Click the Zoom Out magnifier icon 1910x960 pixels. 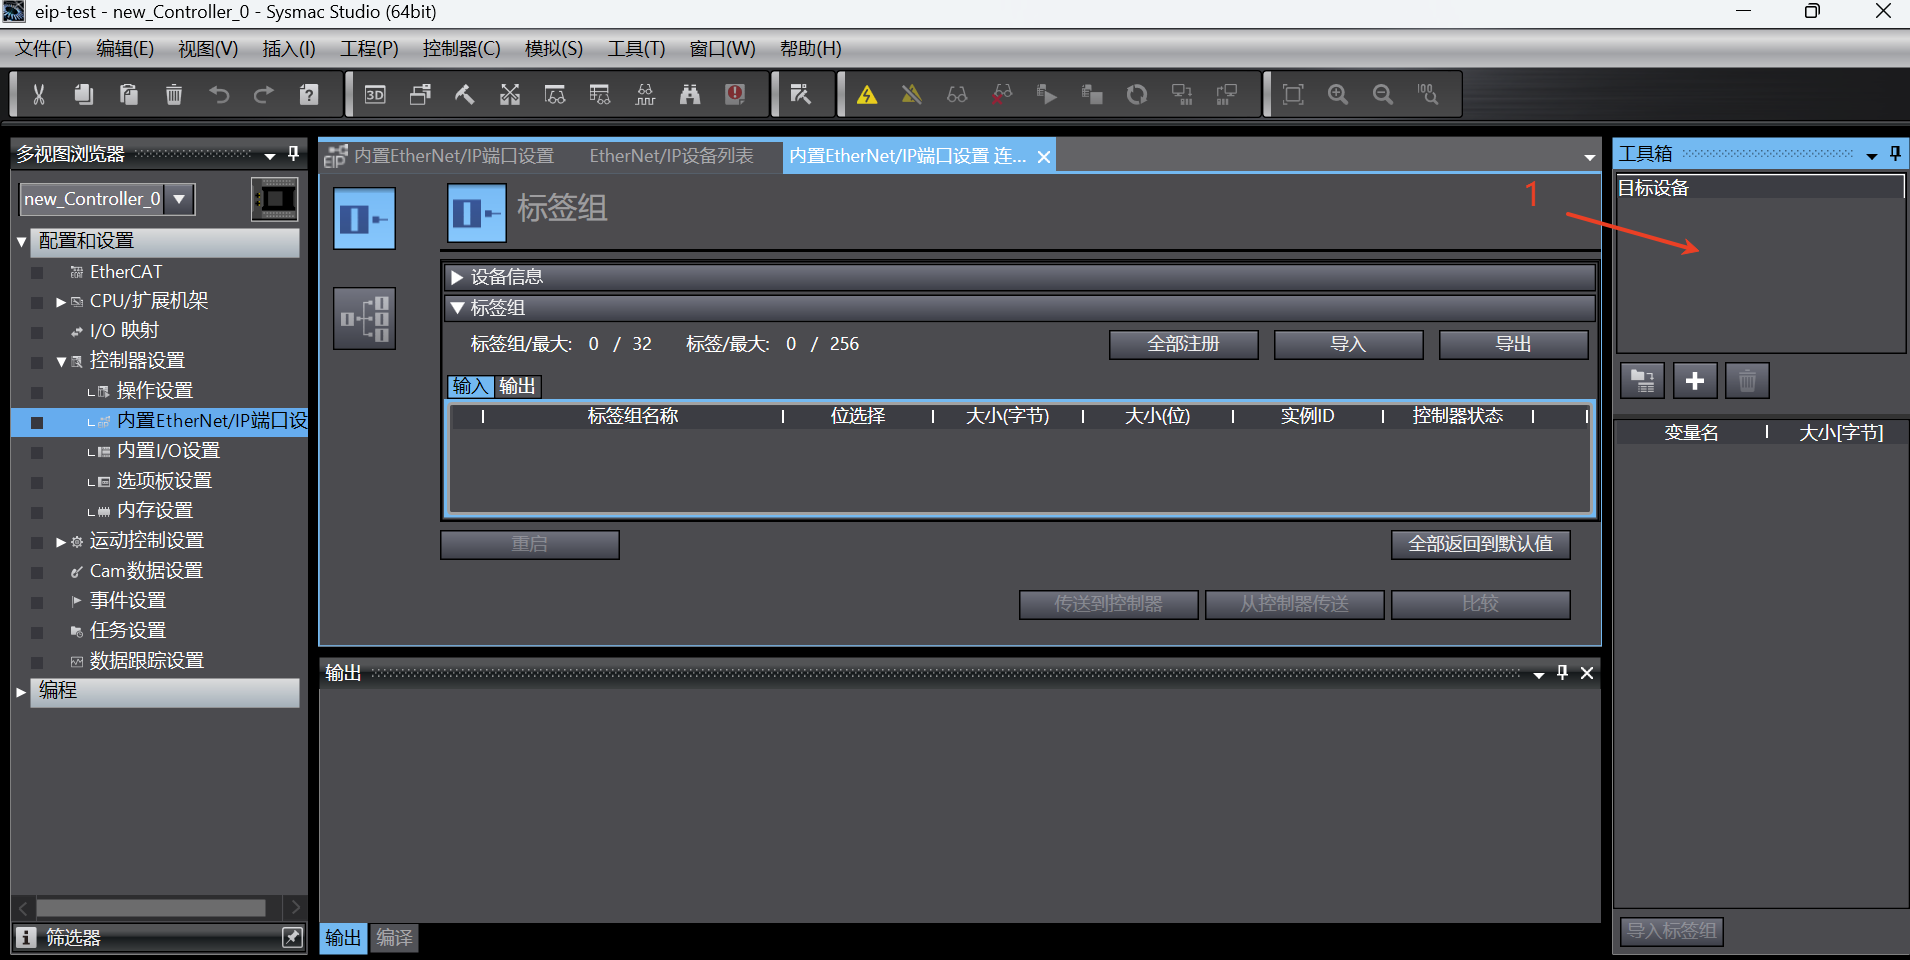coord(1383,94)
